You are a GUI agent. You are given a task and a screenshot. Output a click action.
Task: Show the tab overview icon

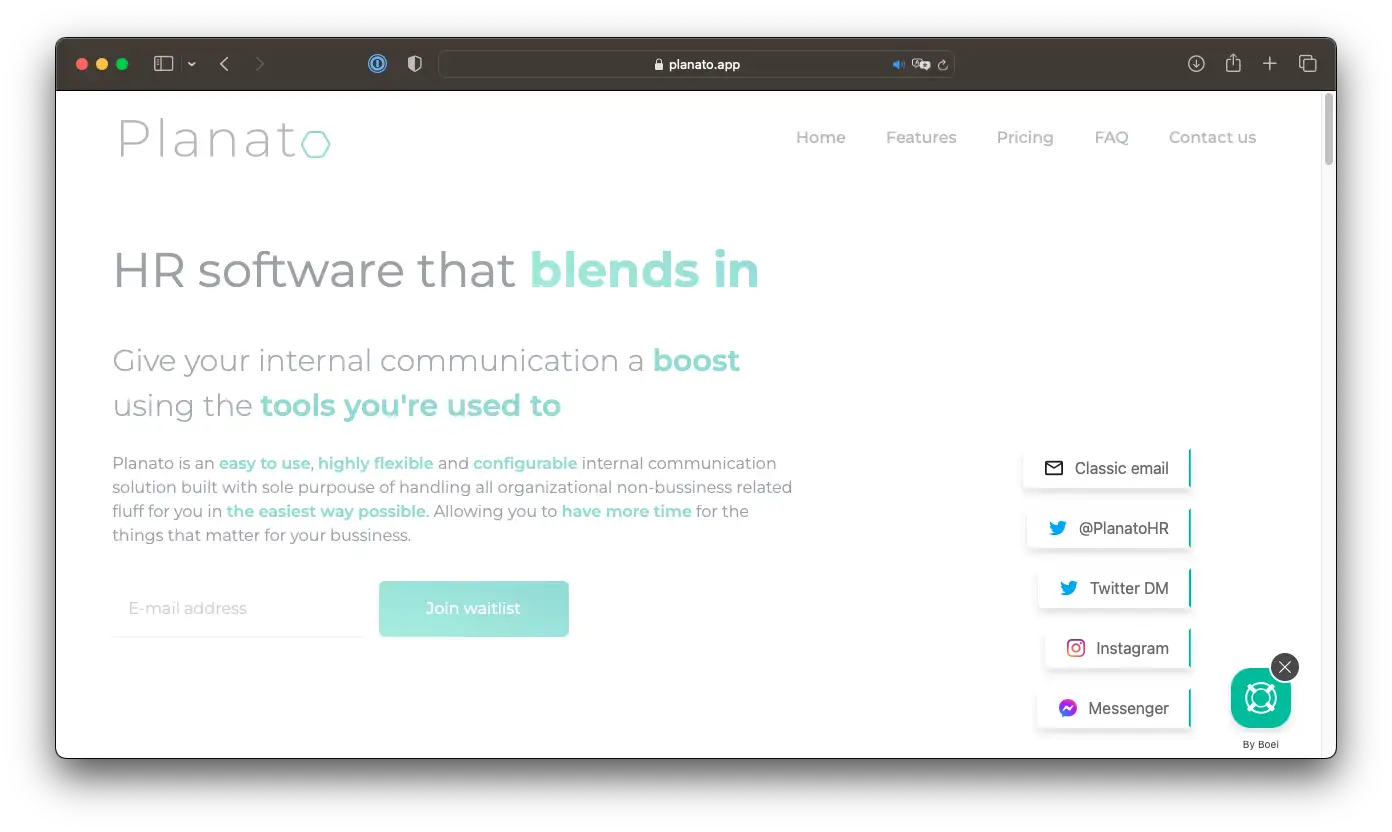1307,64
